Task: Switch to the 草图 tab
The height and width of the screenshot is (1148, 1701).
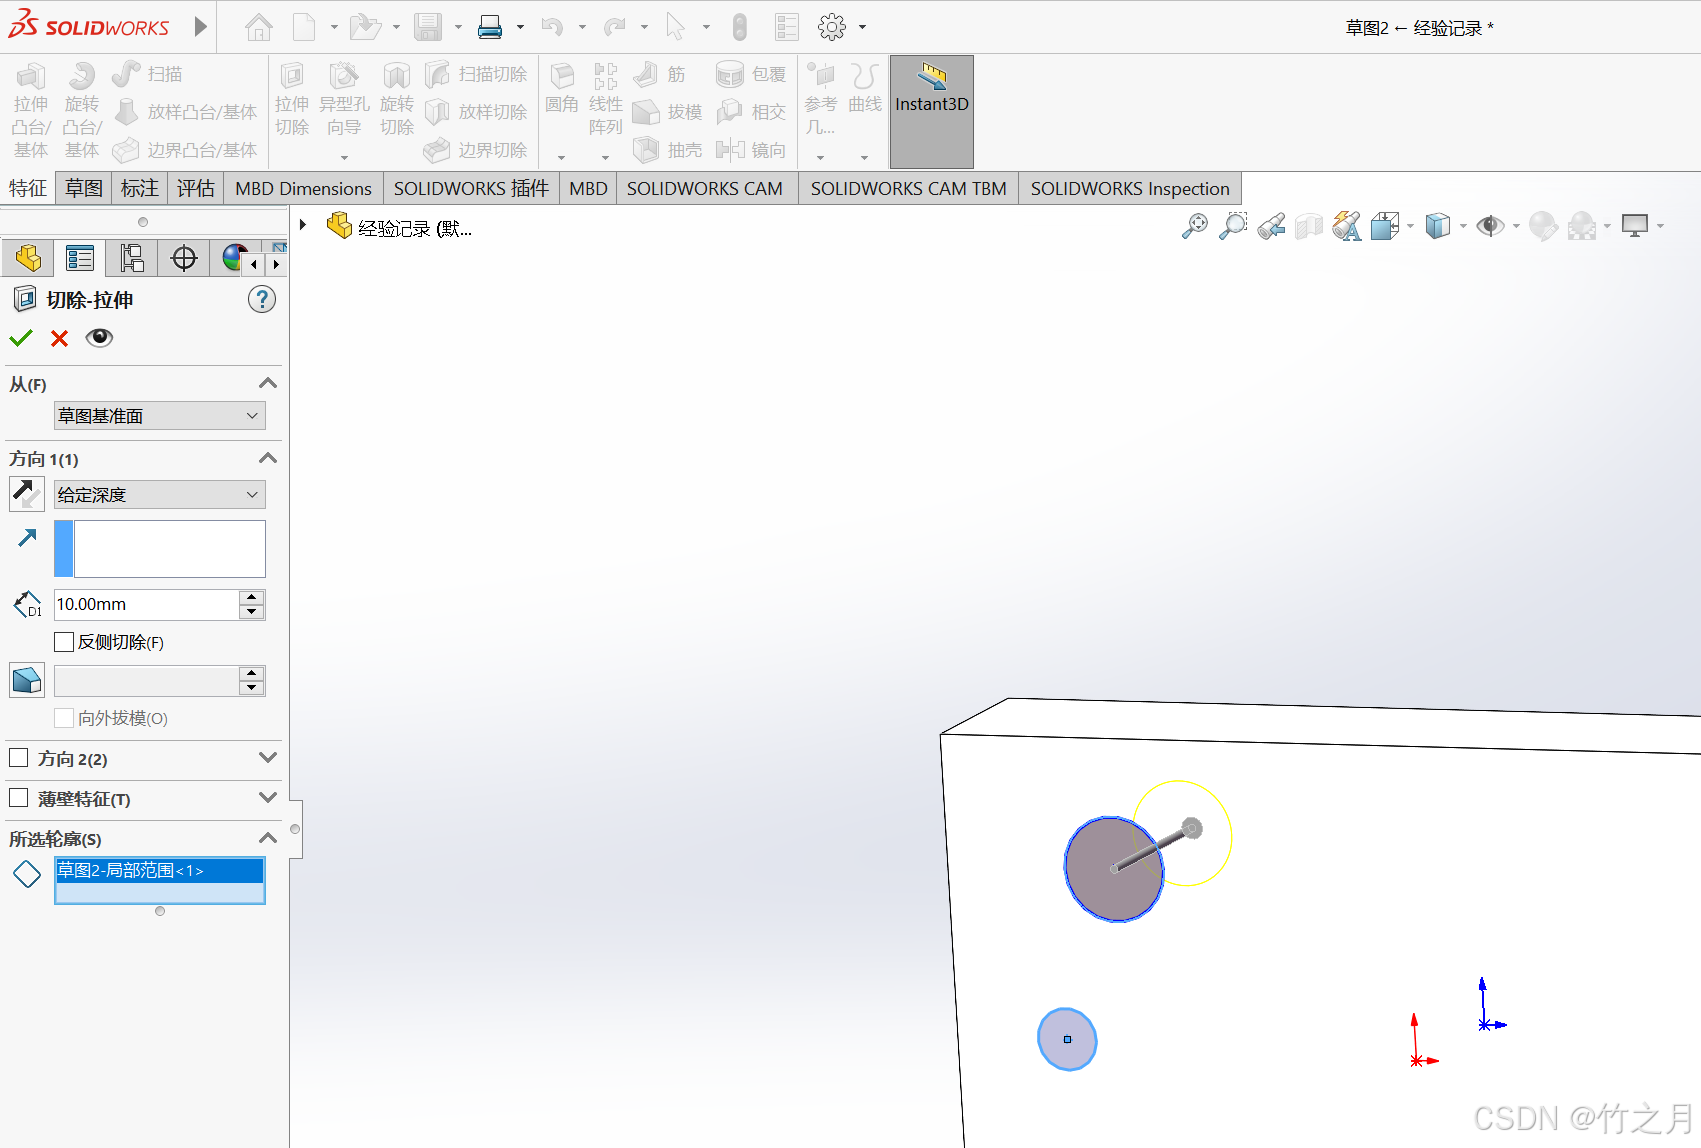Action: click(84, 188)
